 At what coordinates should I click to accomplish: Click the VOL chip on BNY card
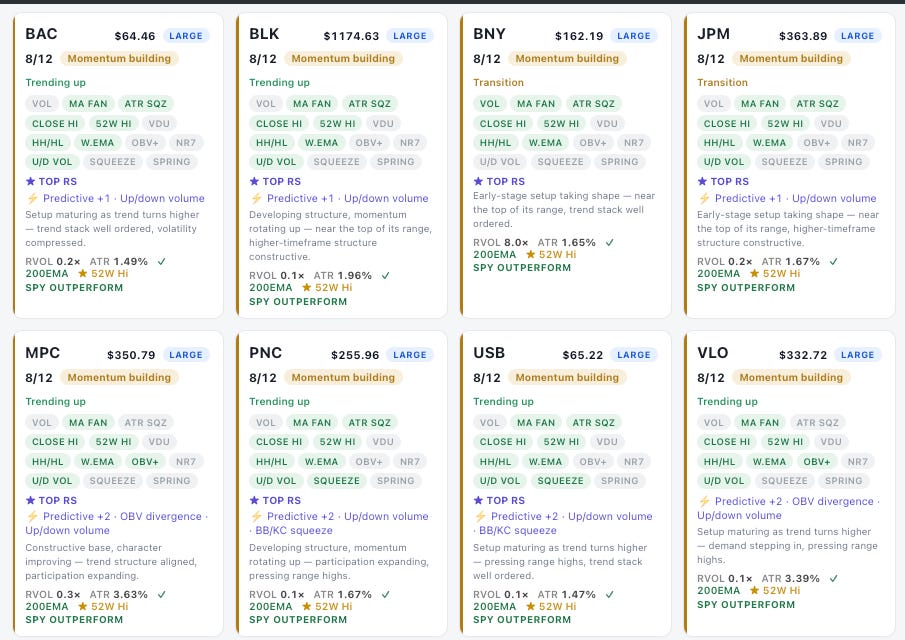tap(489, 104)
